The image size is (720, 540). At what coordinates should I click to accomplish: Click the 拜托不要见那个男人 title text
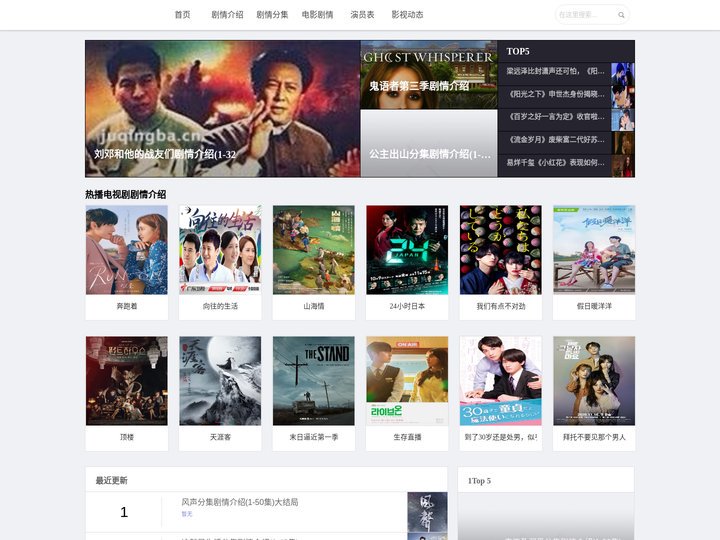click(594, 437)
